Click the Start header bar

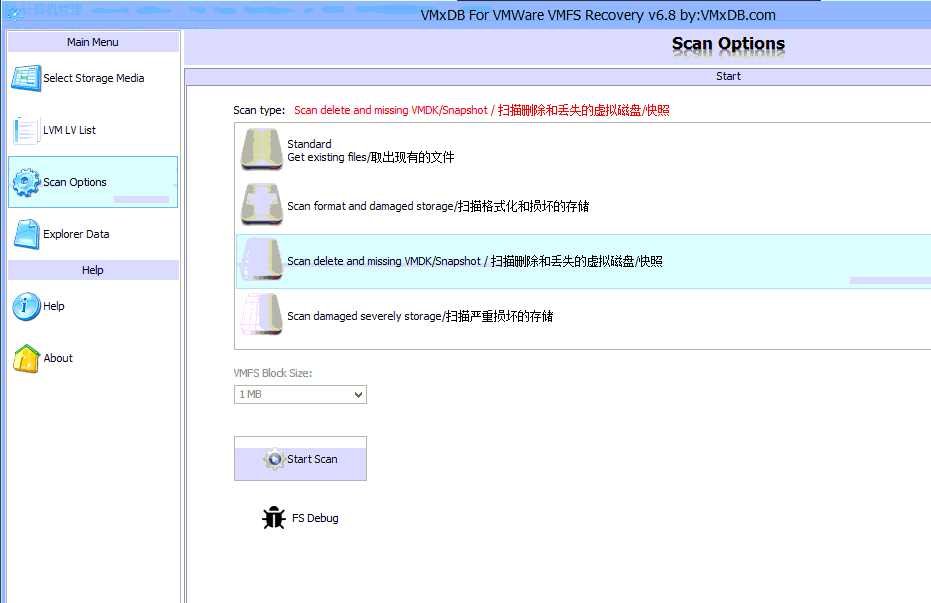(x=558, y=76)
